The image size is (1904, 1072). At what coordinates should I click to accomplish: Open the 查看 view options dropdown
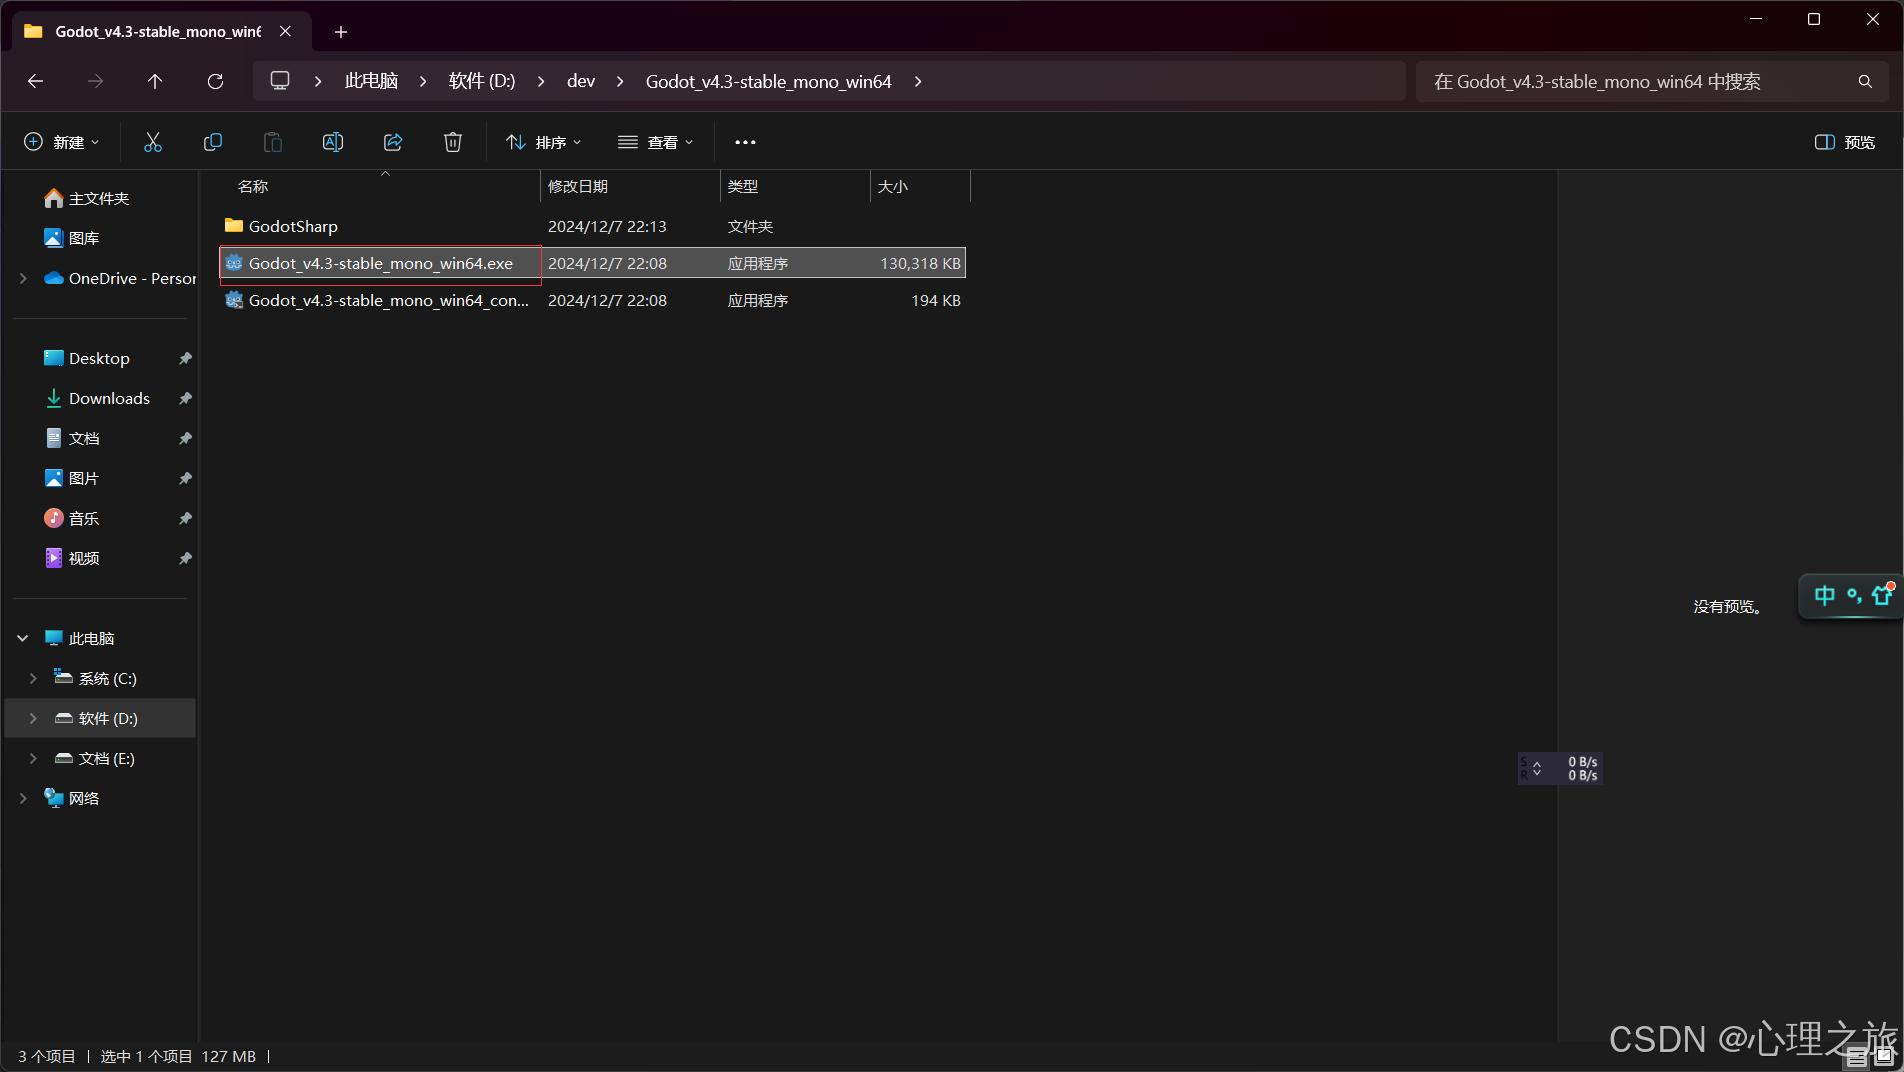(656, 142)
